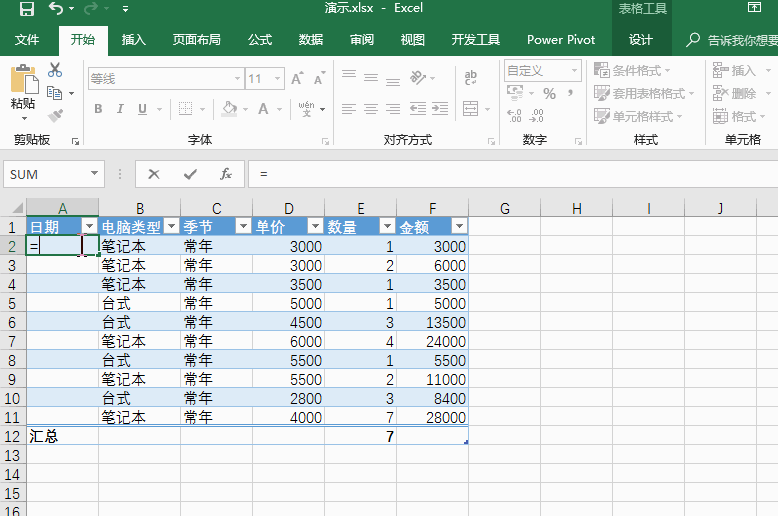778x516 pixels.
Task: Switch to the 插入 tab
Action: [x=133, y=40]
